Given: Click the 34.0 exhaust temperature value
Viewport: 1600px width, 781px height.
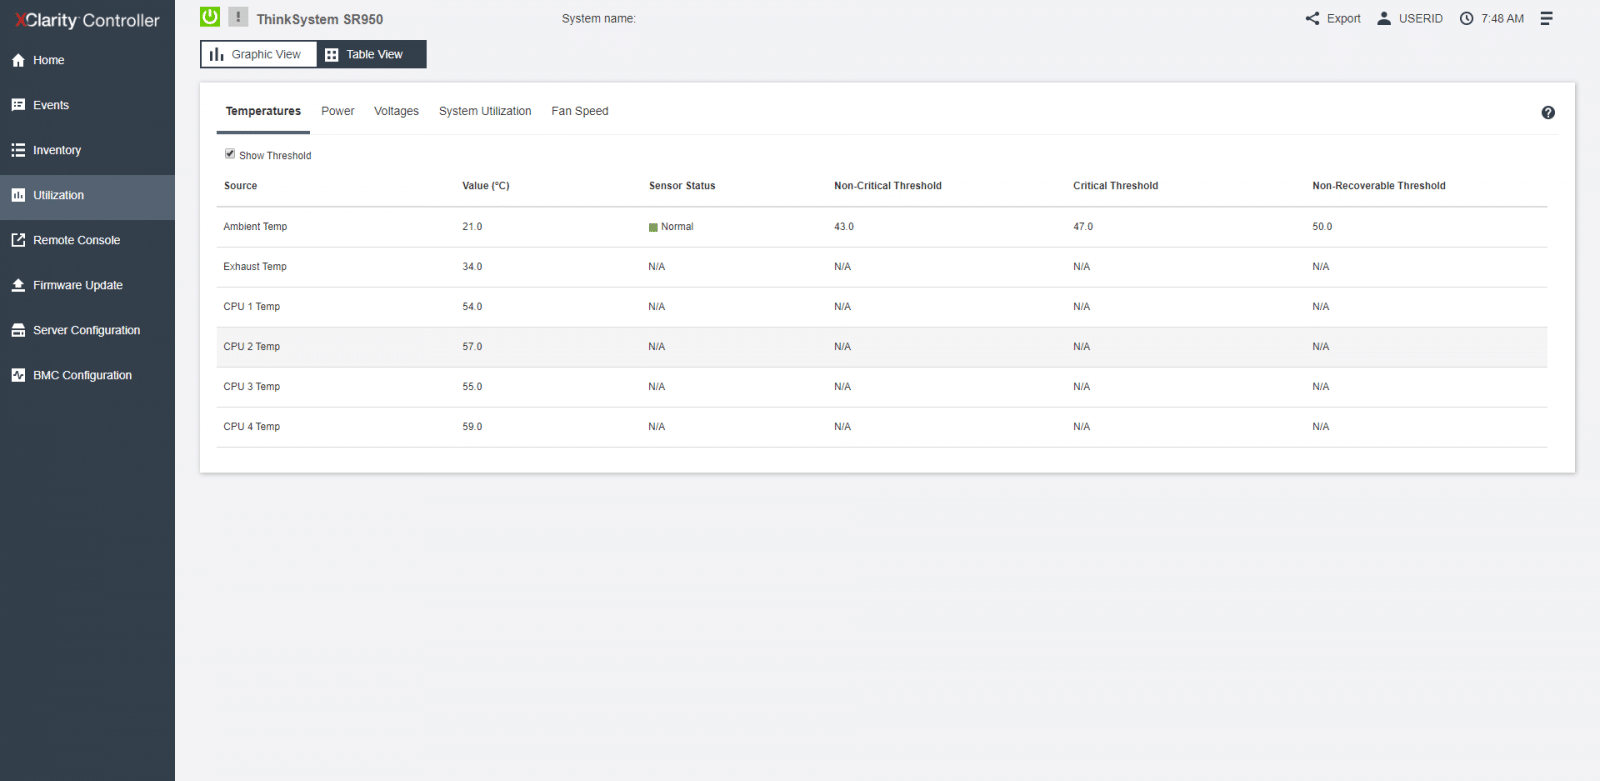Looking at the screenshot, I should (x=472, y=267).
